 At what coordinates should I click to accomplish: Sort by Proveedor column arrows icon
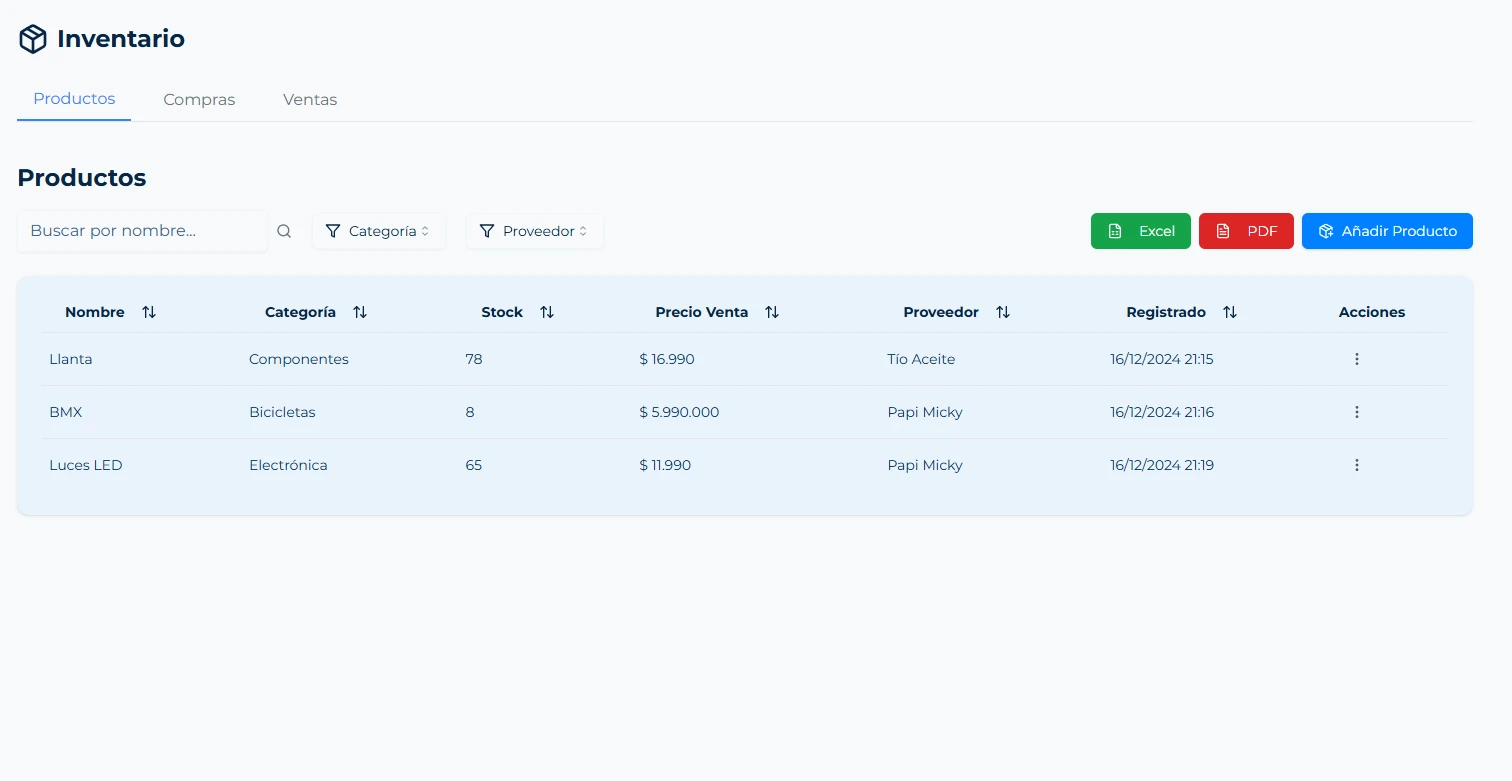[1003, 312]
